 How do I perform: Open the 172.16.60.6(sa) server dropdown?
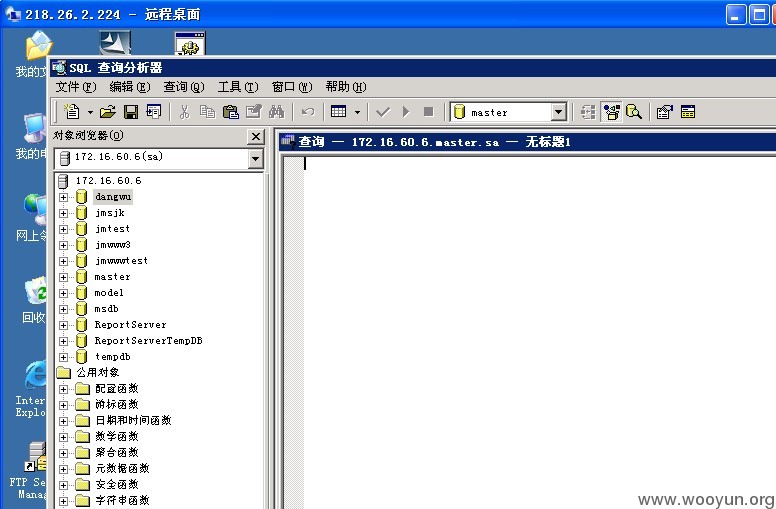click(x=255, y=159)
